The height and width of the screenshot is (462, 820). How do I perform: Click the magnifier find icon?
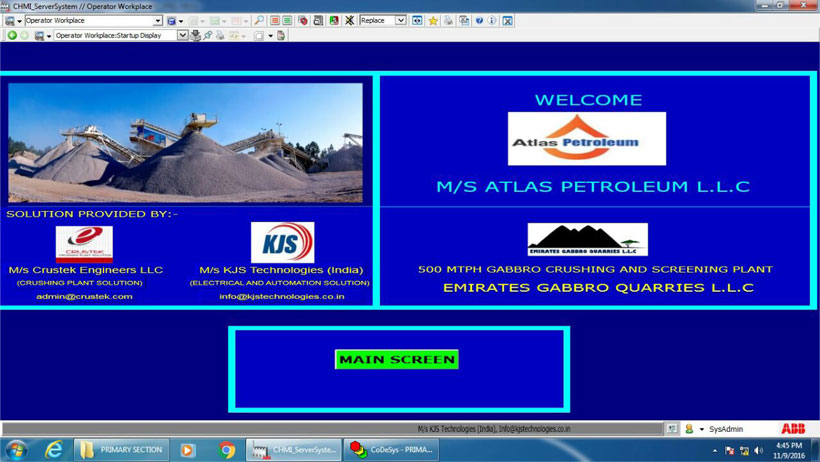point(259,20)
